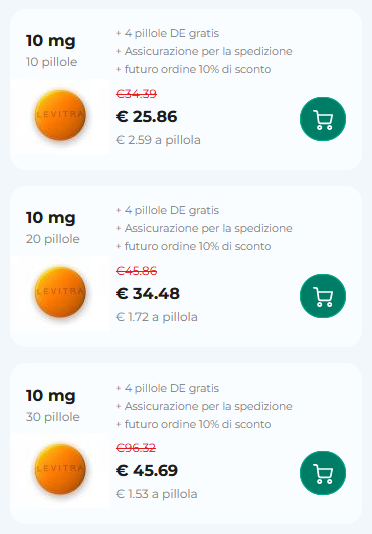Add 10 pillole pack to cart
Screen dimensions: 372x534
point(323,119)
